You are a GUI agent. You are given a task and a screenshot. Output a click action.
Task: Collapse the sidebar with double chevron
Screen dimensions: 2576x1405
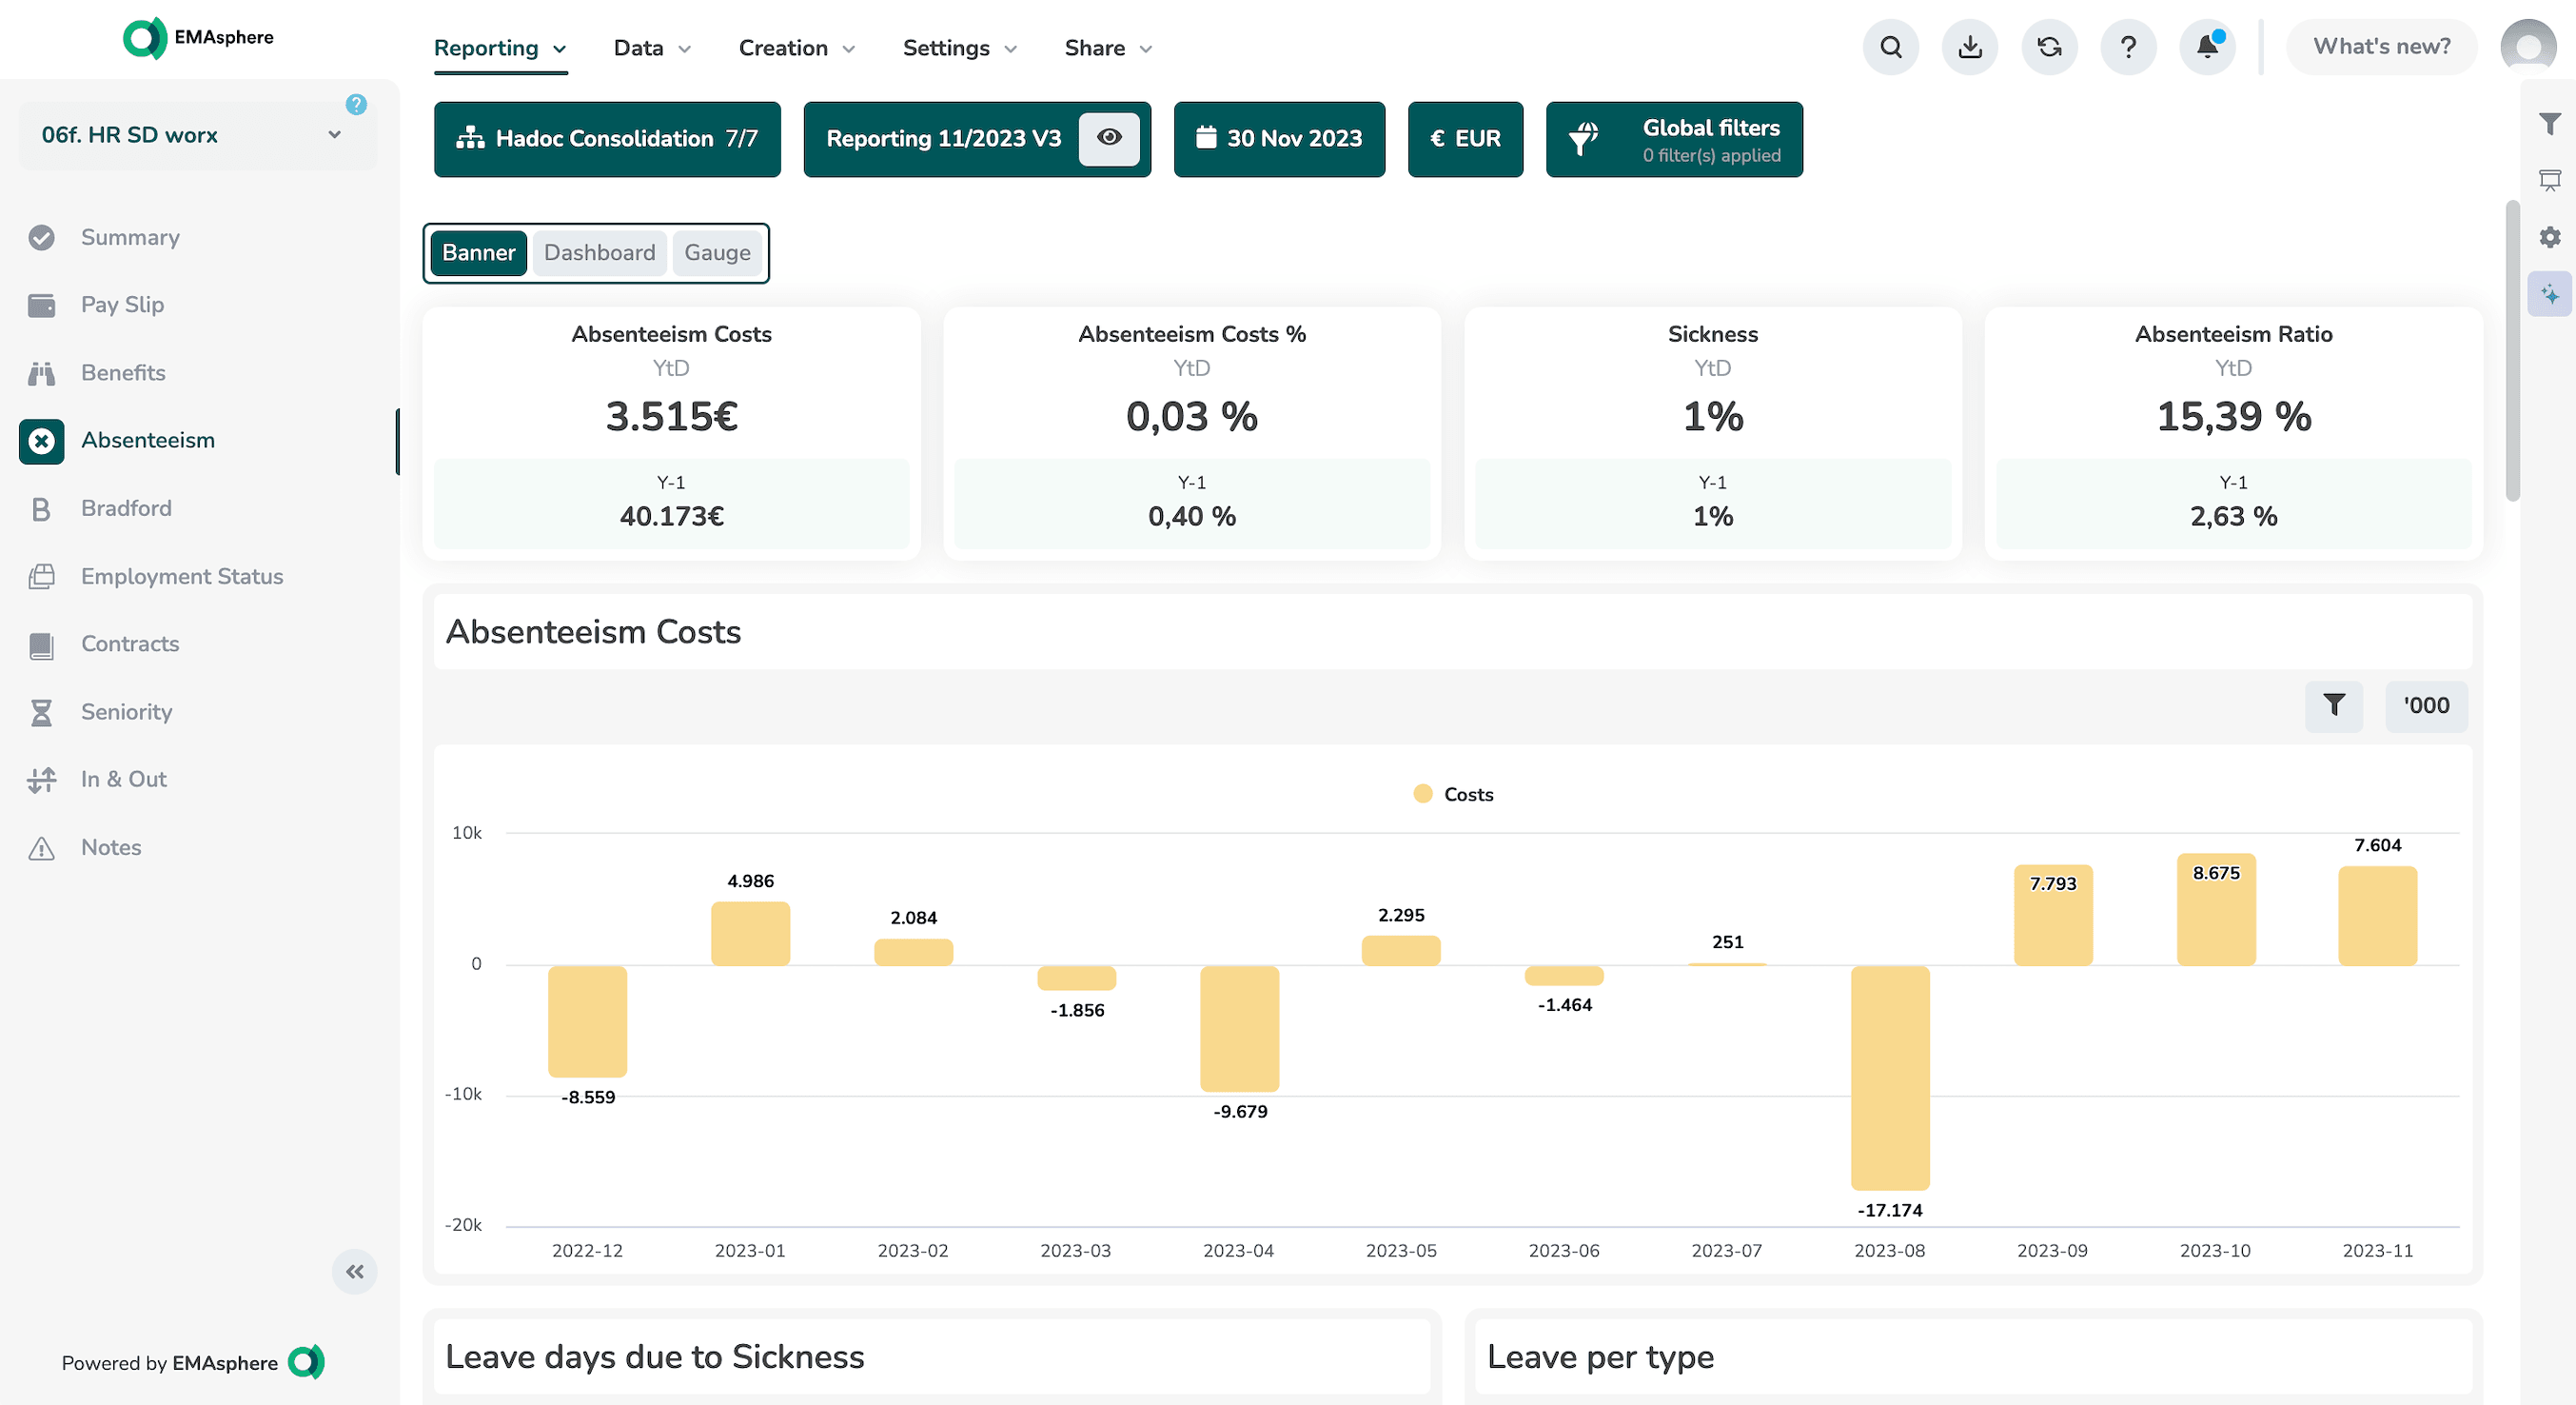pyautogui.click(x=354, y=1271)
